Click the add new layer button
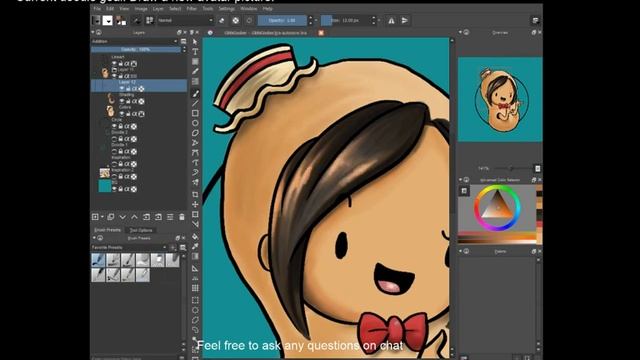The width and height of the screenshot is (640, 360). pyautogui.click(x=95, y=217)
